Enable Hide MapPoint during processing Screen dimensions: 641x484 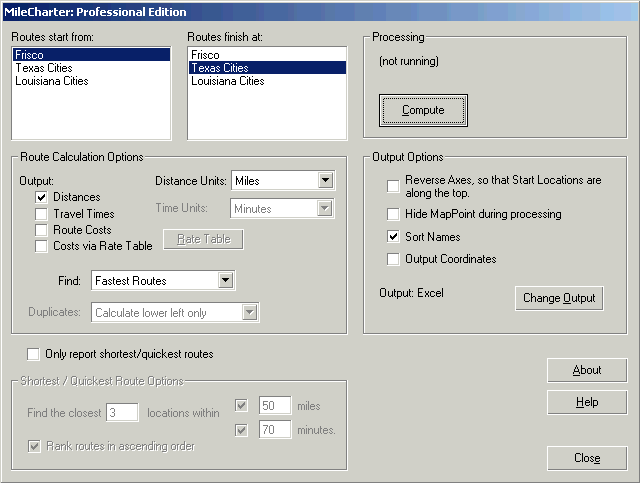(x=393, y=214)
